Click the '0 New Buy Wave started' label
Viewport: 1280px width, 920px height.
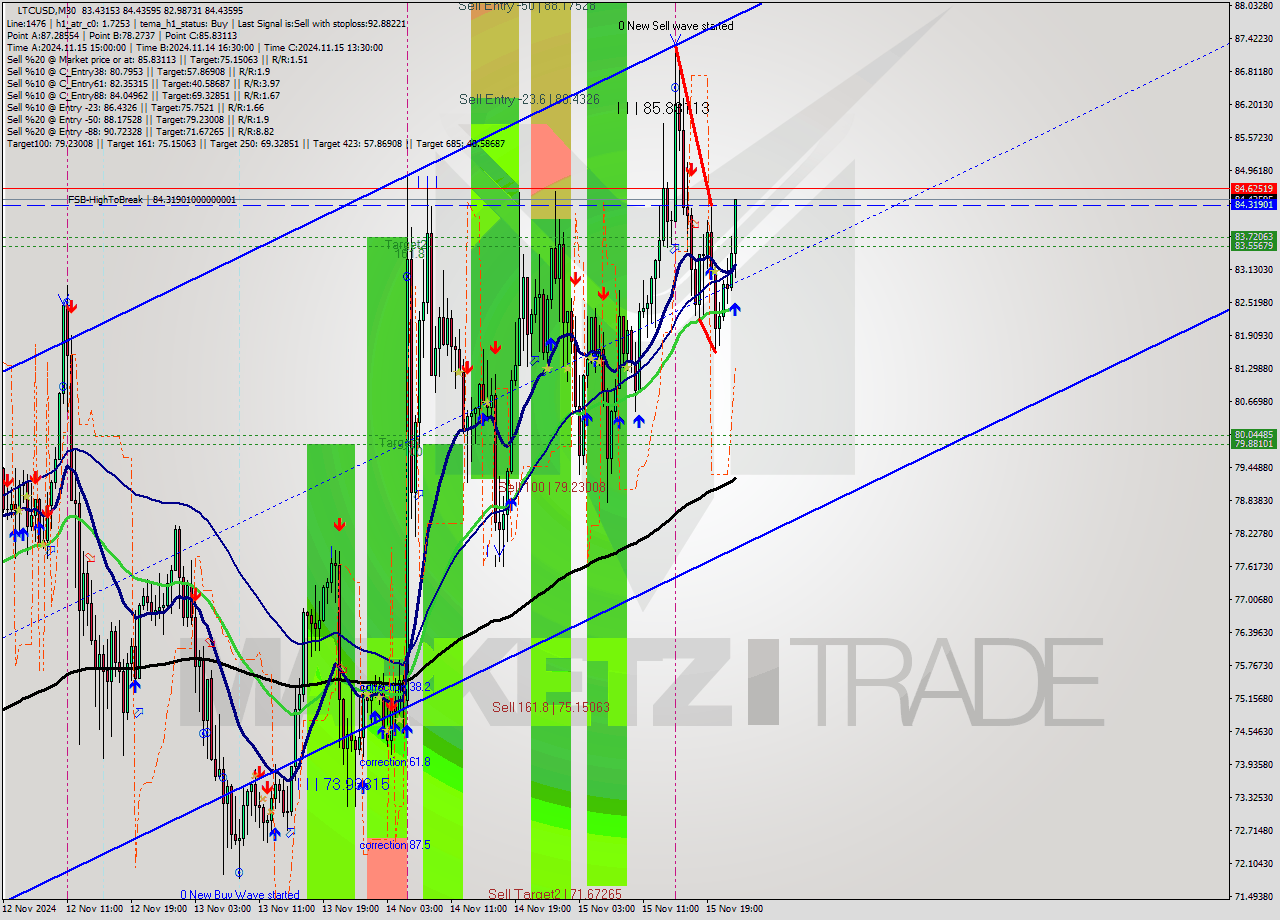coord(239,895)
